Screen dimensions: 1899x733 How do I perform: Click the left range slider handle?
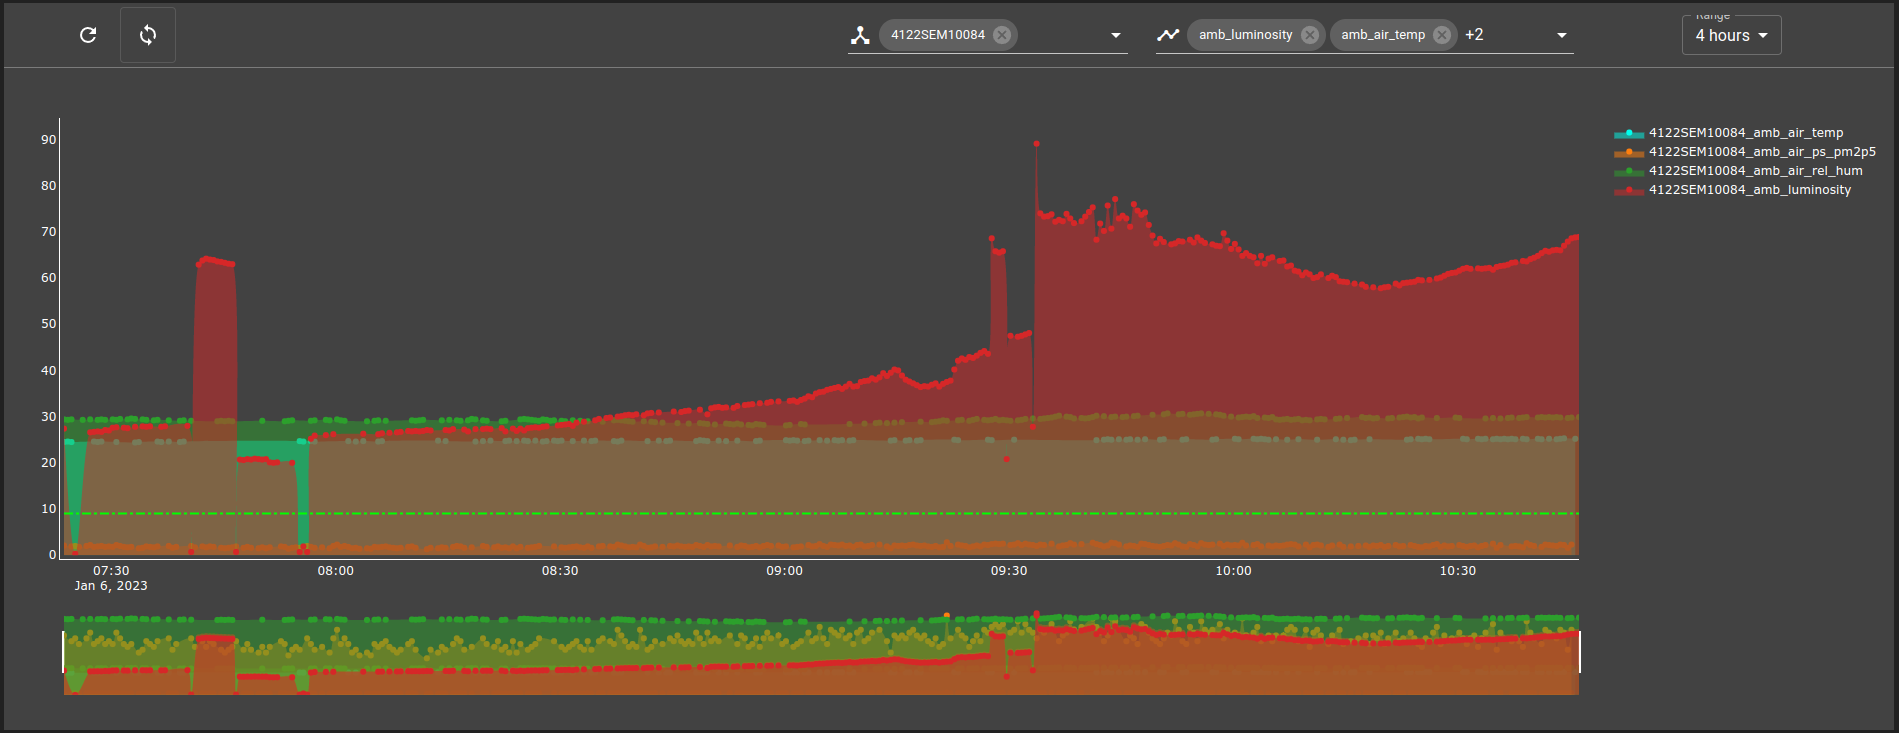[63, 652]
